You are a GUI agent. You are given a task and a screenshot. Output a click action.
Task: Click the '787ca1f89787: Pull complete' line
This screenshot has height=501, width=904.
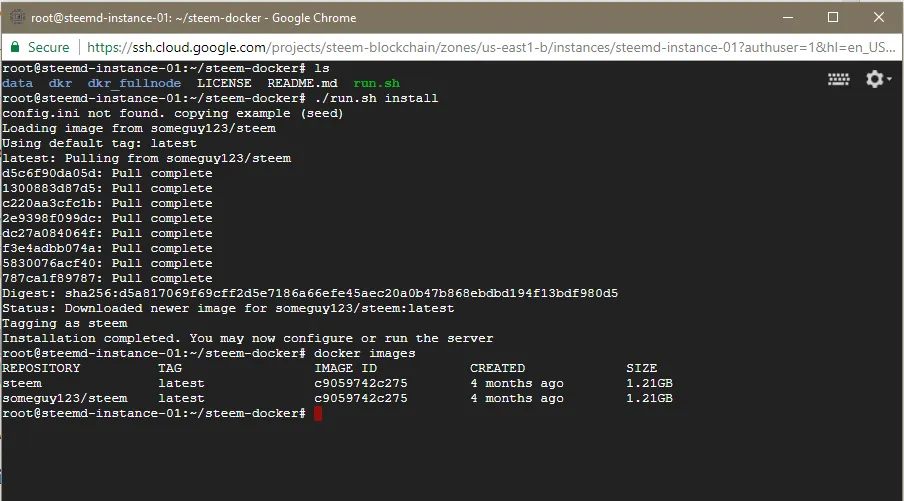point(107,278)
